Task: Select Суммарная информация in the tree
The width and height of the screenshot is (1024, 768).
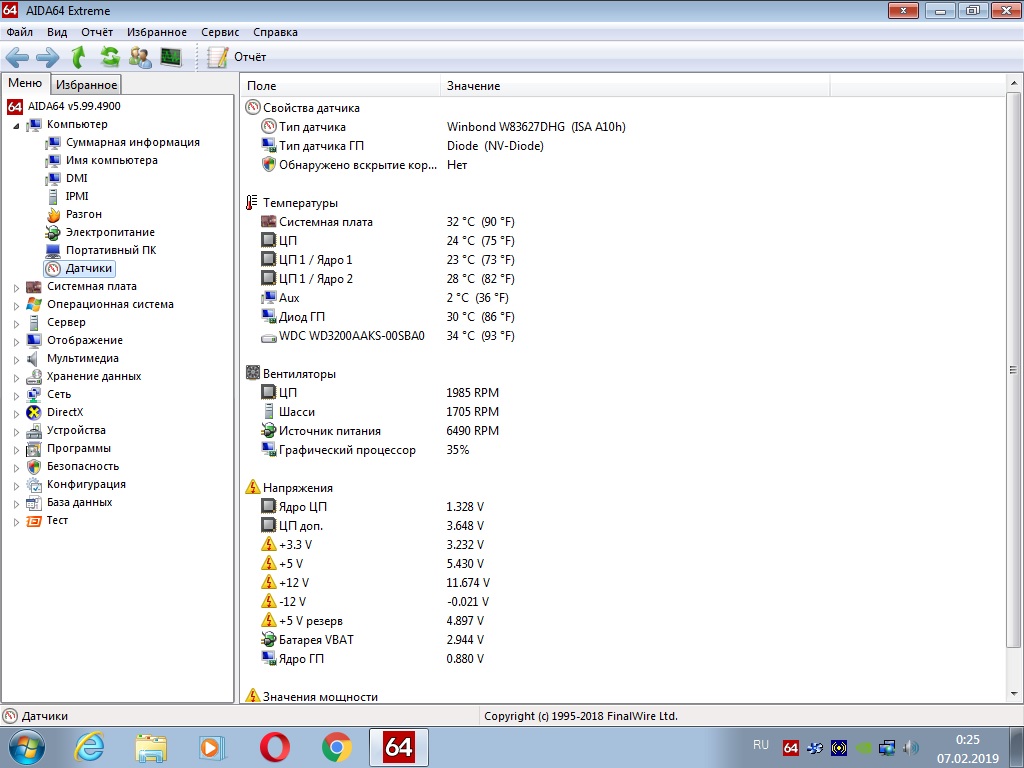Action: coord(132,142)
